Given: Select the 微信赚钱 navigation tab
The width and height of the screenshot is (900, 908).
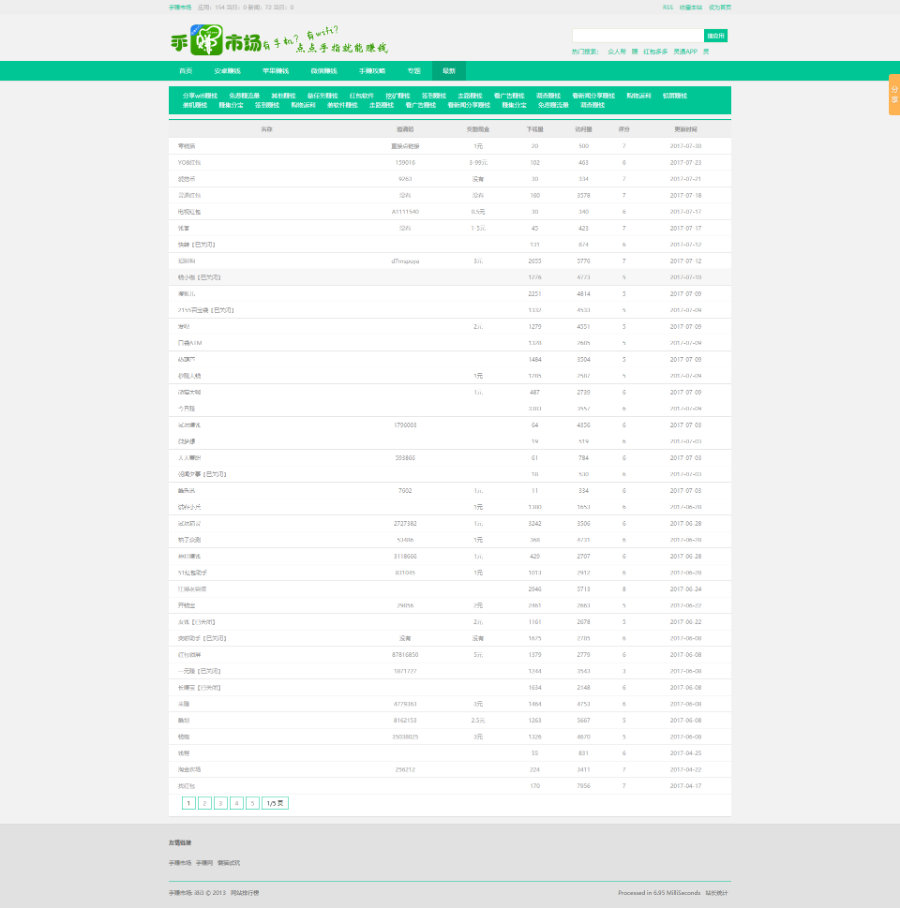Looking at the screenshot, I should click(x=323, y=71).
